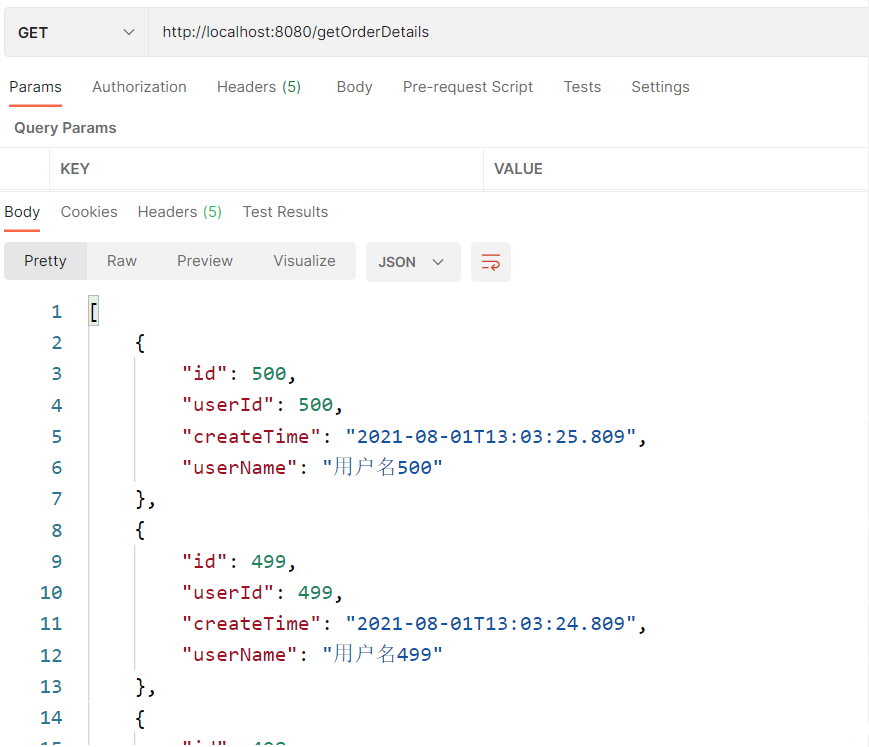This screenshot has width=869, height=747.
Task: Select the Pretty view button
Action: pos(45,261)
